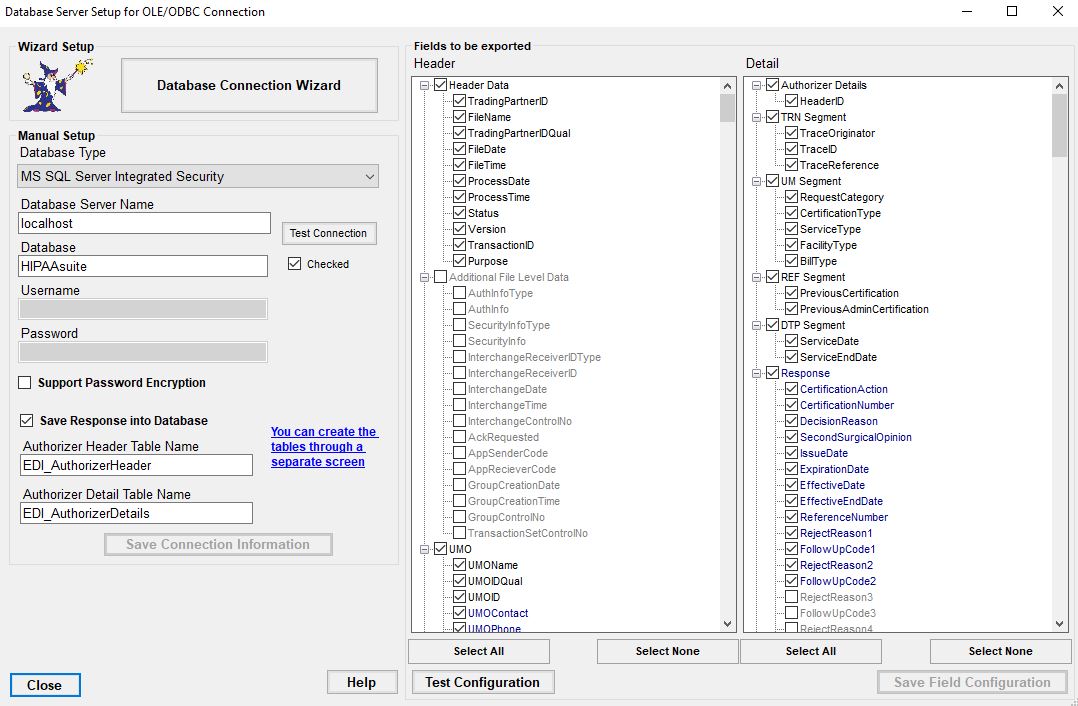Select the TransactionID tree row
1078x706 pixels.
tap(500, 245)
